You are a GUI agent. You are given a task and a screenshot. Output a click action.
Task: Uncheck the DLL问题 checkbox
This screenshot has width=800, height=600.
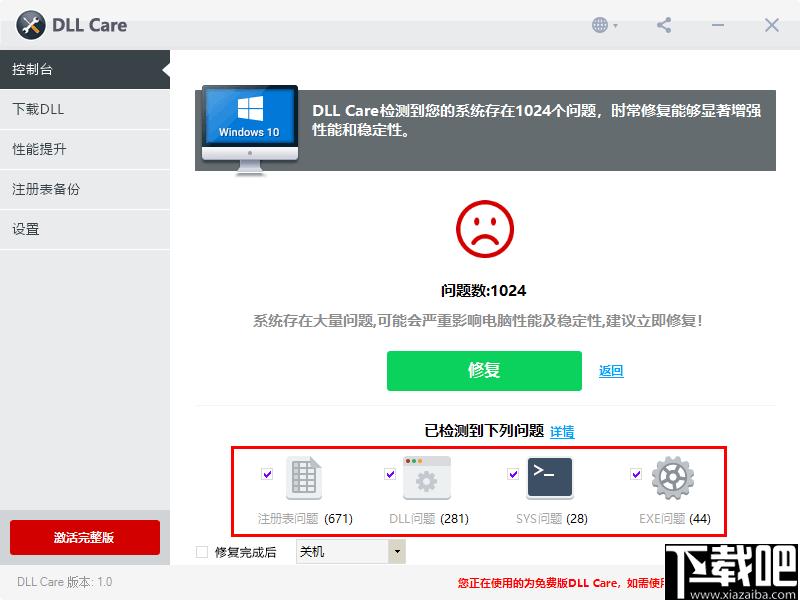click(x=390, y=474)
